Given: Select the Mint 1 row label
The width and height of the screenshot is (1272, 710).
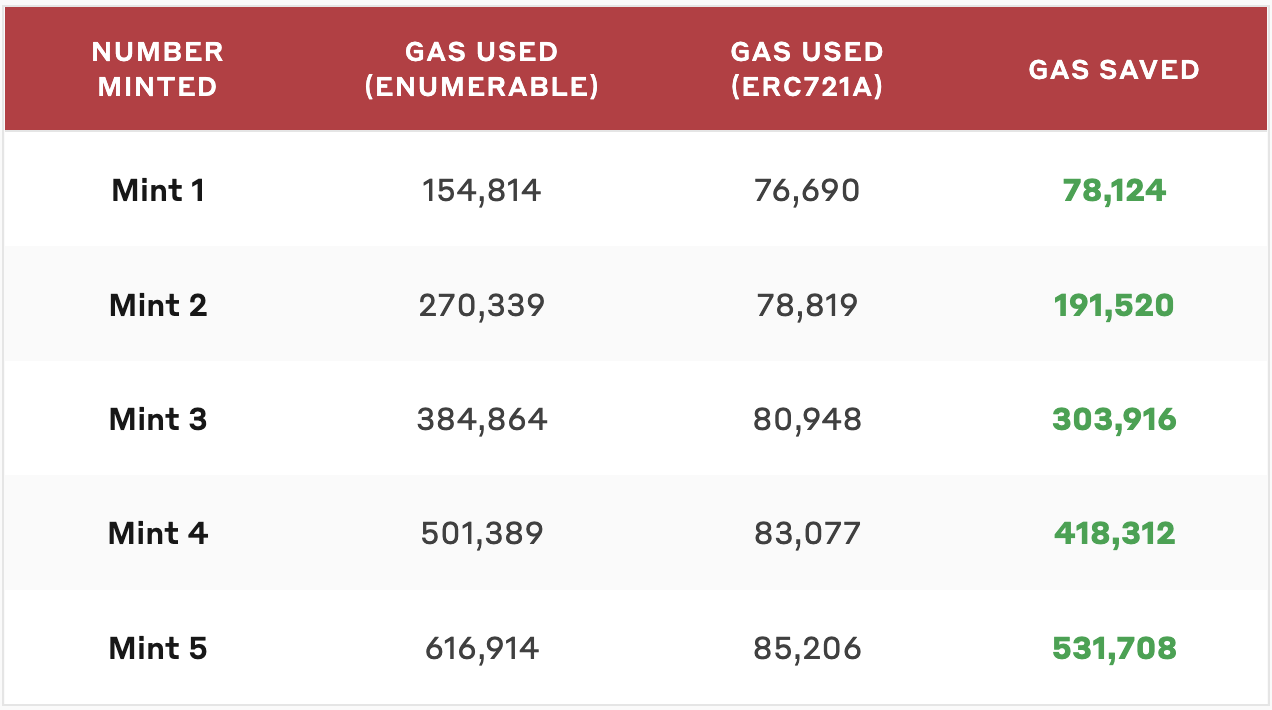Looking at the screenshot, I should 158,190.
